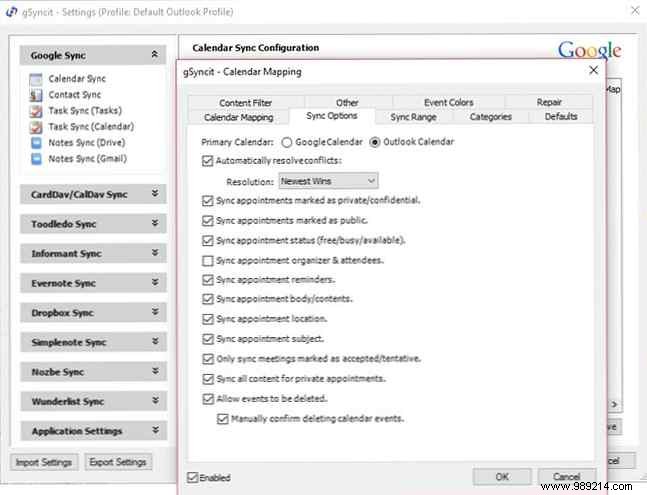
Task: Switch to the Defaults tab
Action: pos(561,117)
